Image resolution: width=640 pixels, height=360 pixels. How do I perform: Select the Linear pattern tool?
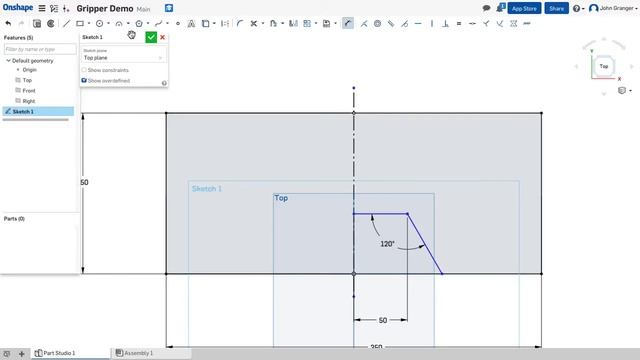pyautogui.click(x=307, y=24)
